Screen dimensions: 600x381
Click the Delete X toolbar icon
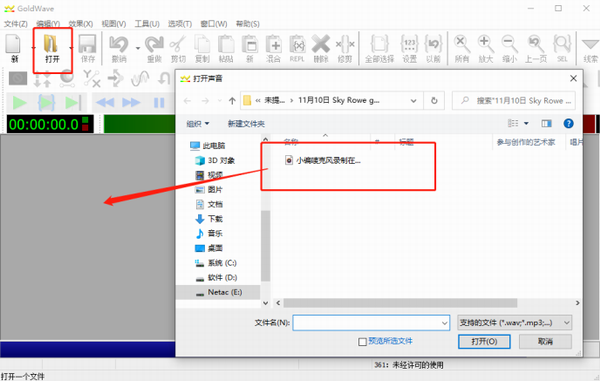(x=321, y=44)
